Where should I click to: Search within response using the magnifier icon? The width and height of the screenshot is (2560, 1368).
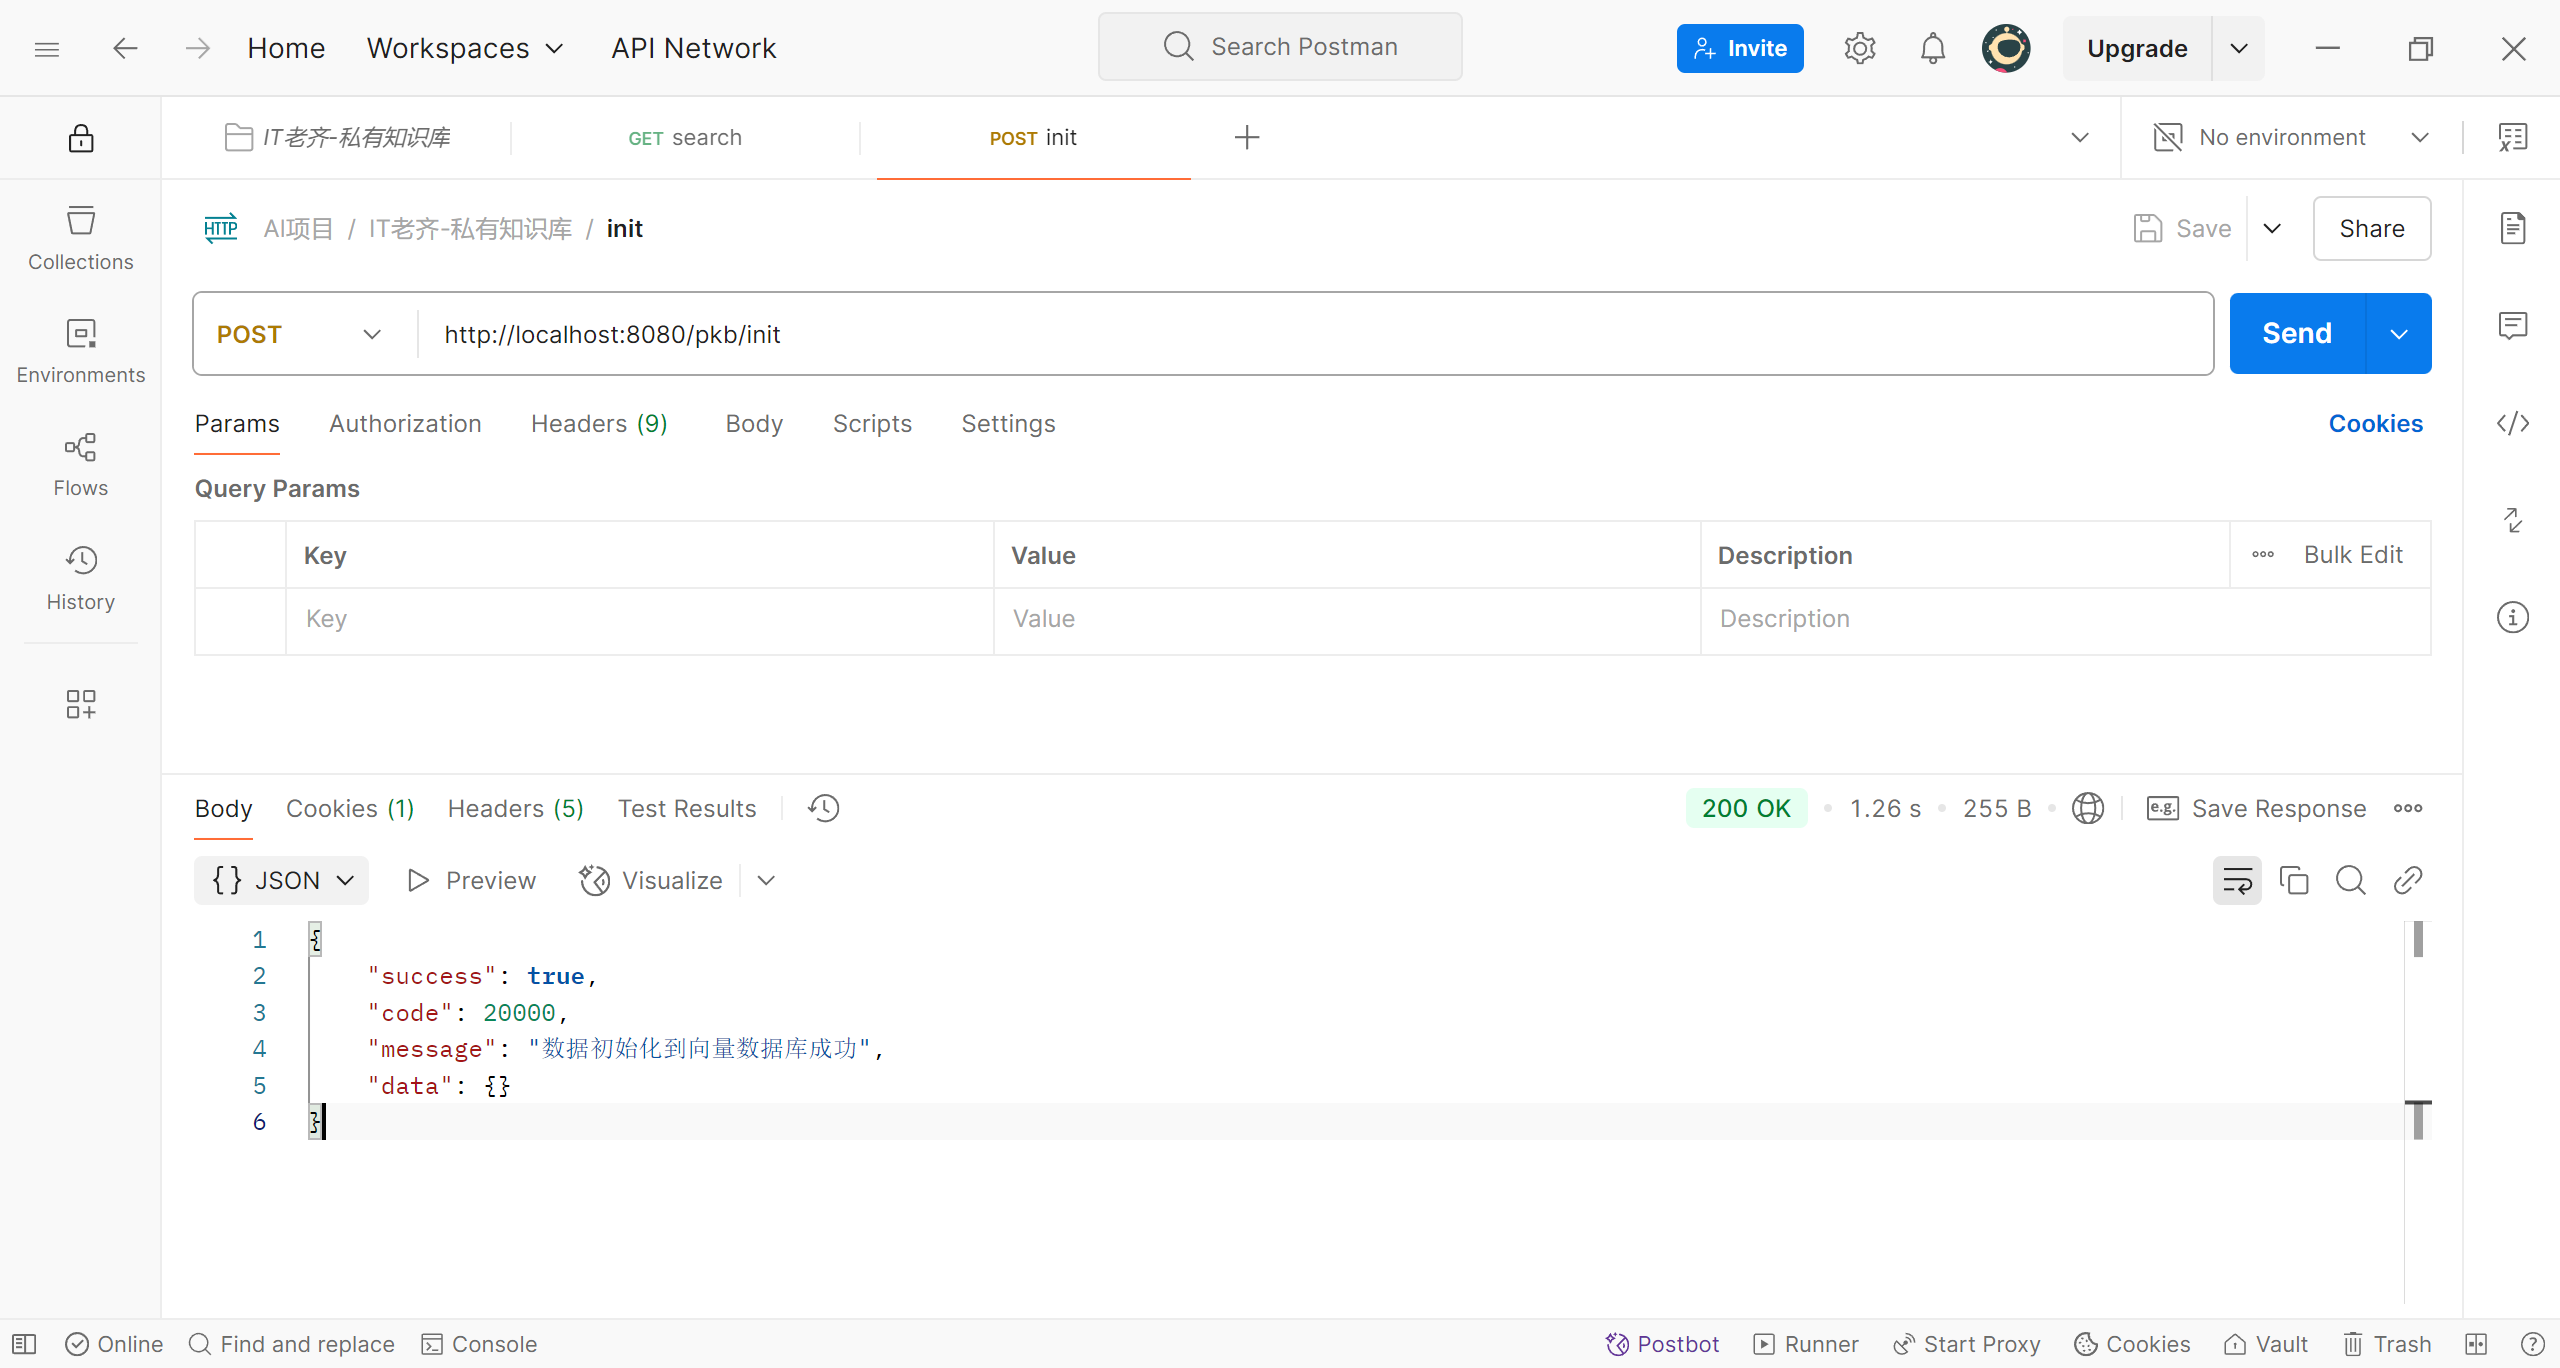click(2350, 880)
